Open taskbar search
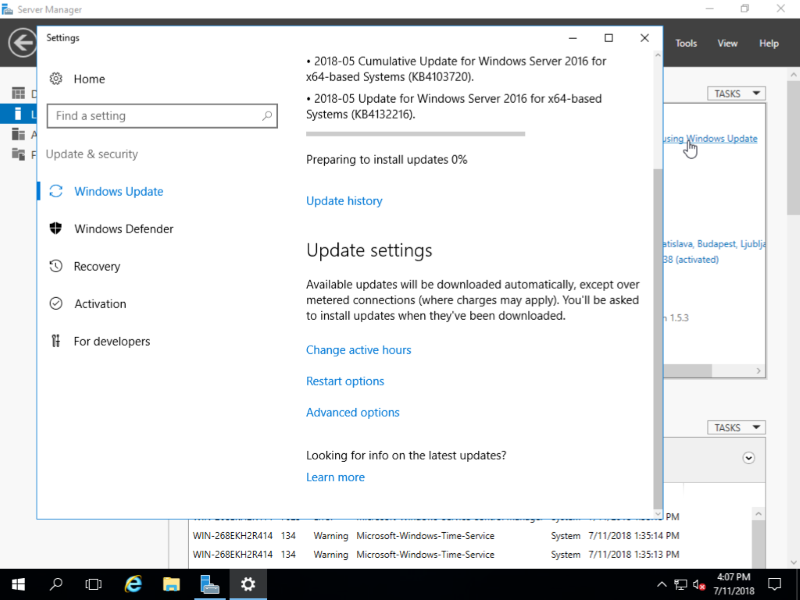800x600 pixels. 56,584
